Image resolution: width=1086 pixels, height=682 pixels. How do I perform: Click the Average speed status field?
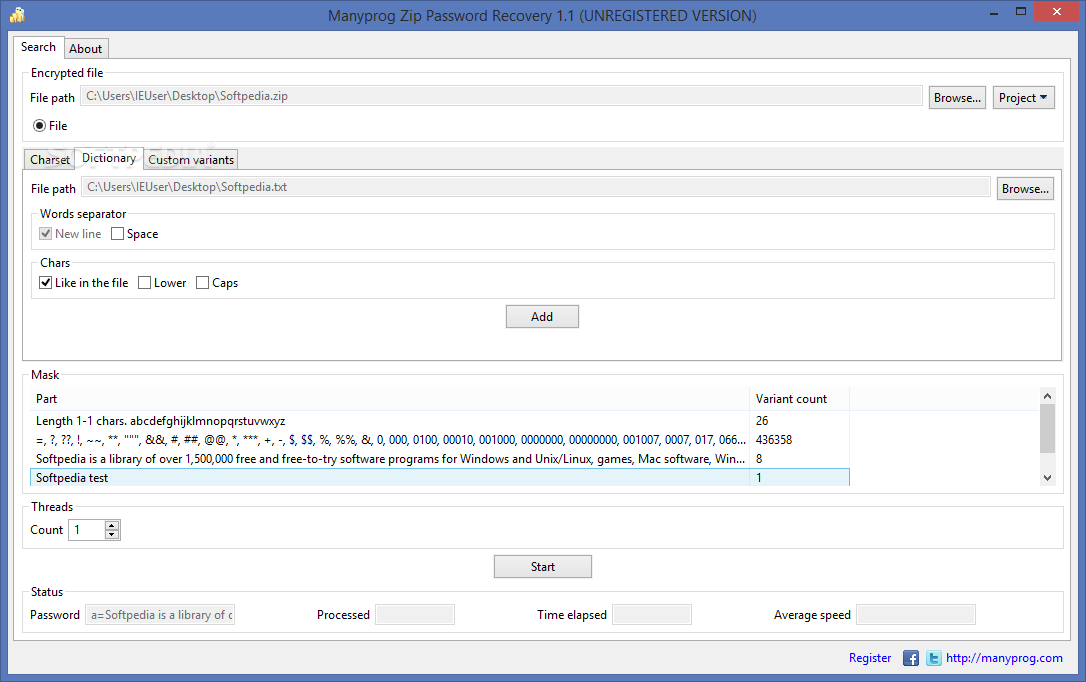916,615
